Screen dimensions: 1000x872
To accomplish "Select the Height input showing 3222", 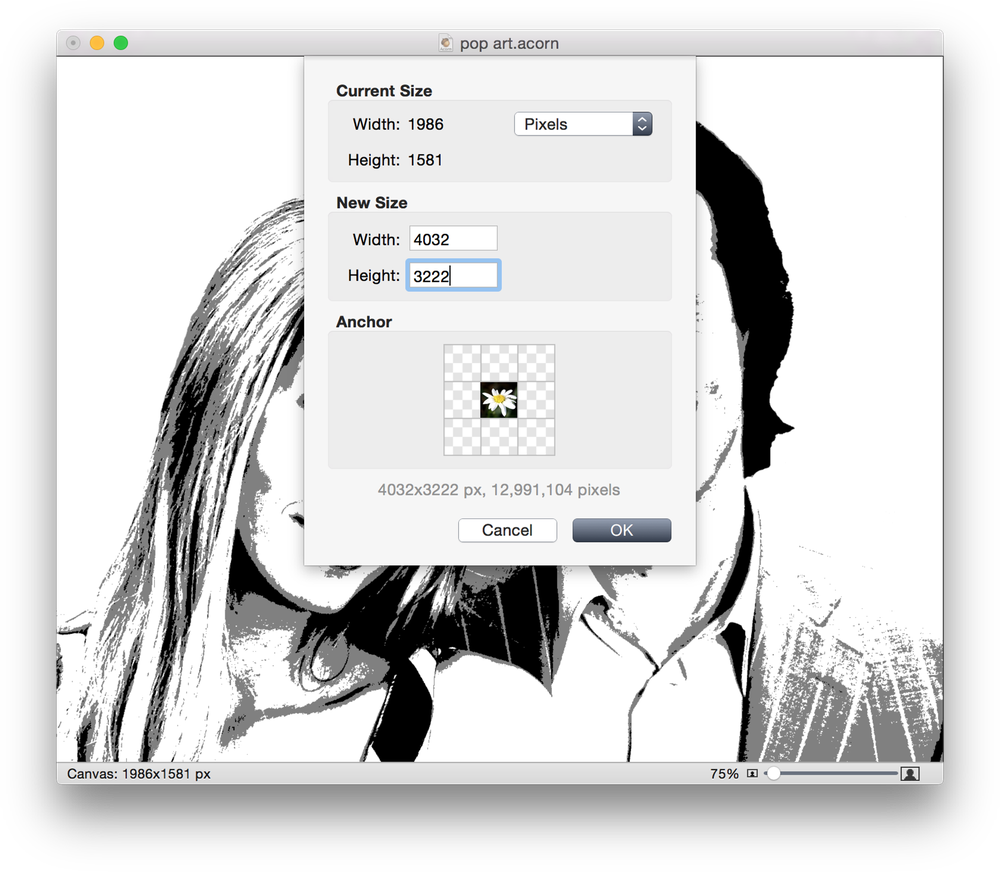I will pyautogui.click(x=453, y=274).
